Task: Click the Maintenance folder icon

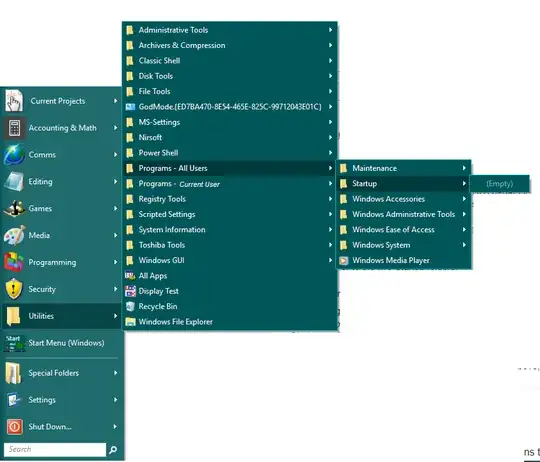Action: (x=343, y=168)
